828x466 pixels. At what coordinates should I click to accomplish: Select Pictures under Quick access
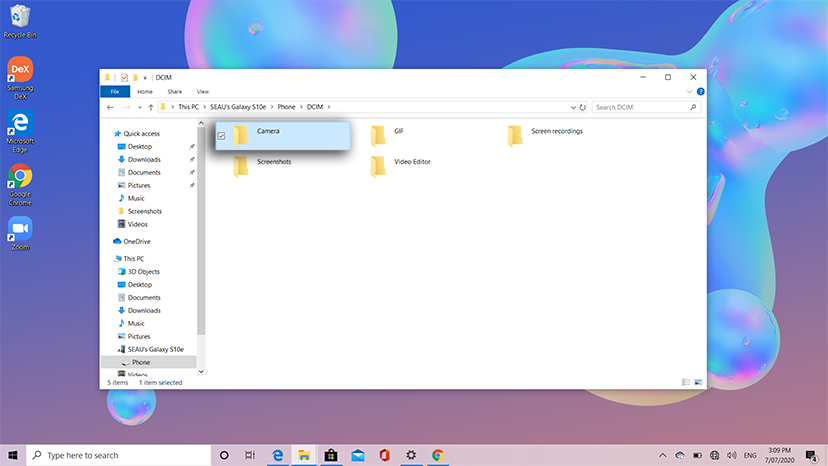[x=134, y=185]
